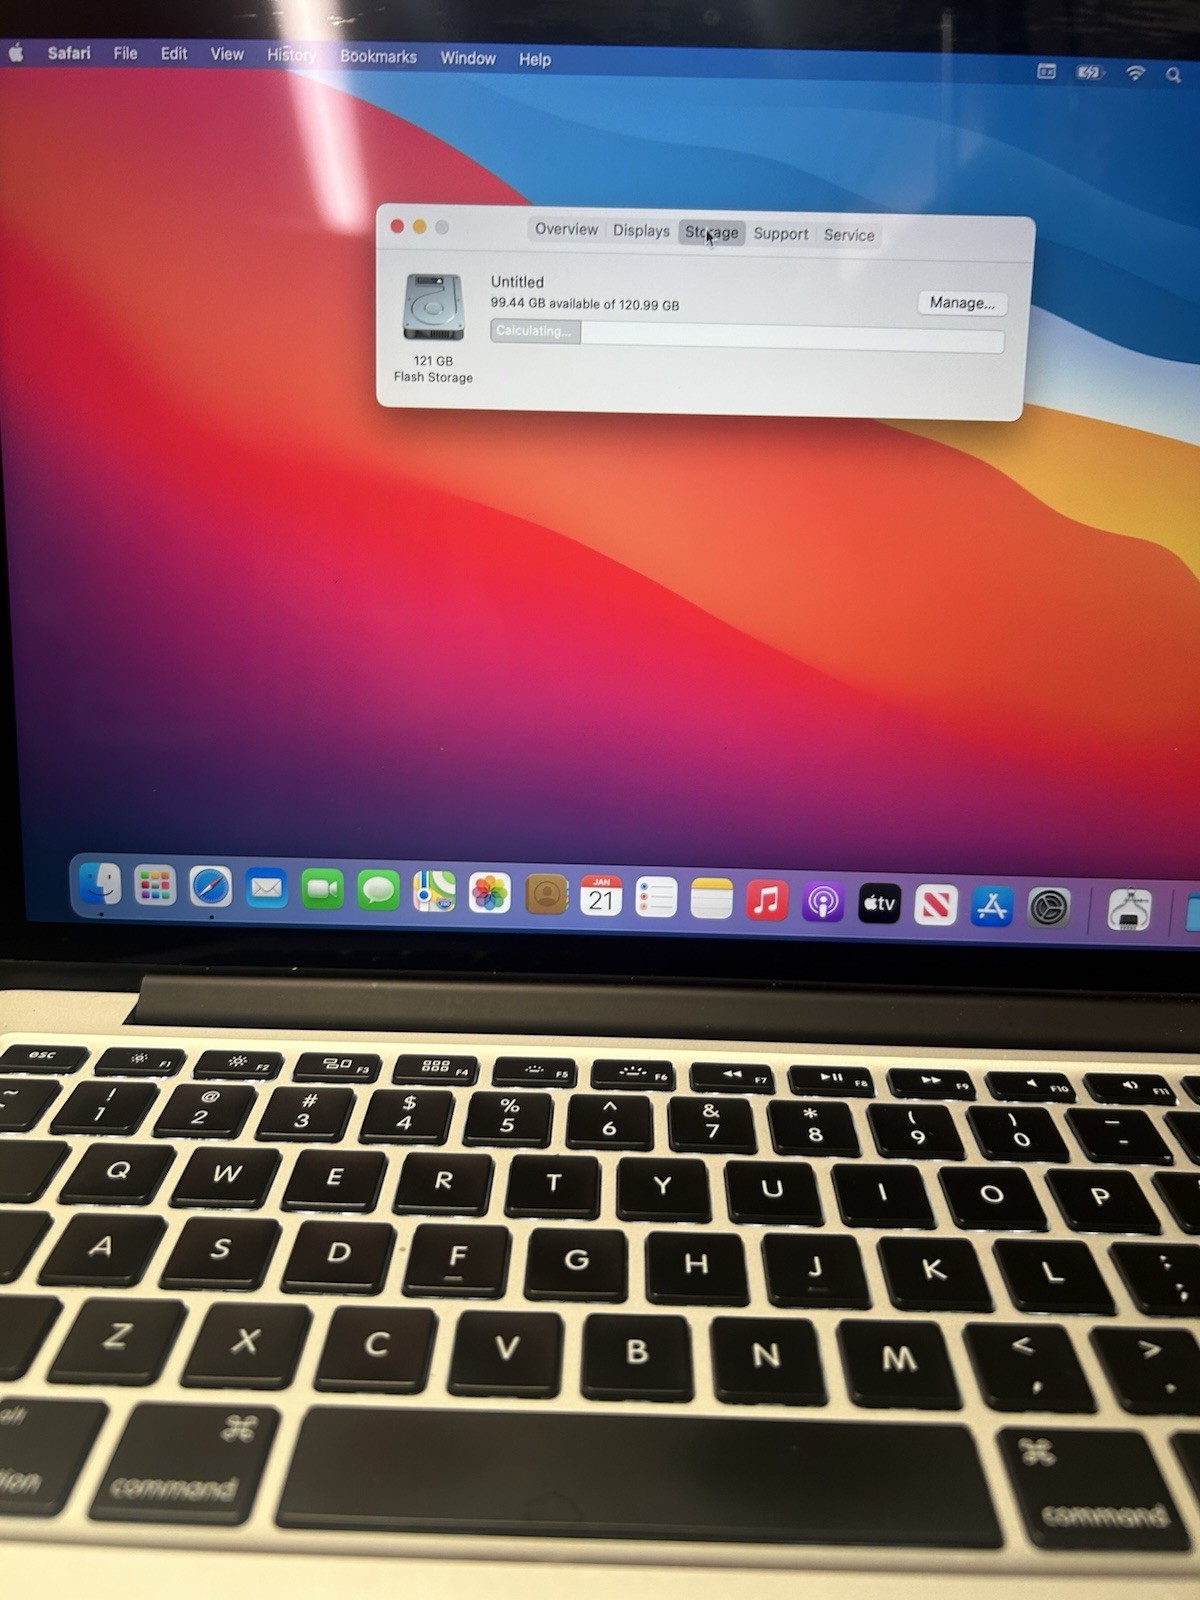Screen dimensions: 1200x1600
Task: Click the Manage... button
Action: click(962, 303)
